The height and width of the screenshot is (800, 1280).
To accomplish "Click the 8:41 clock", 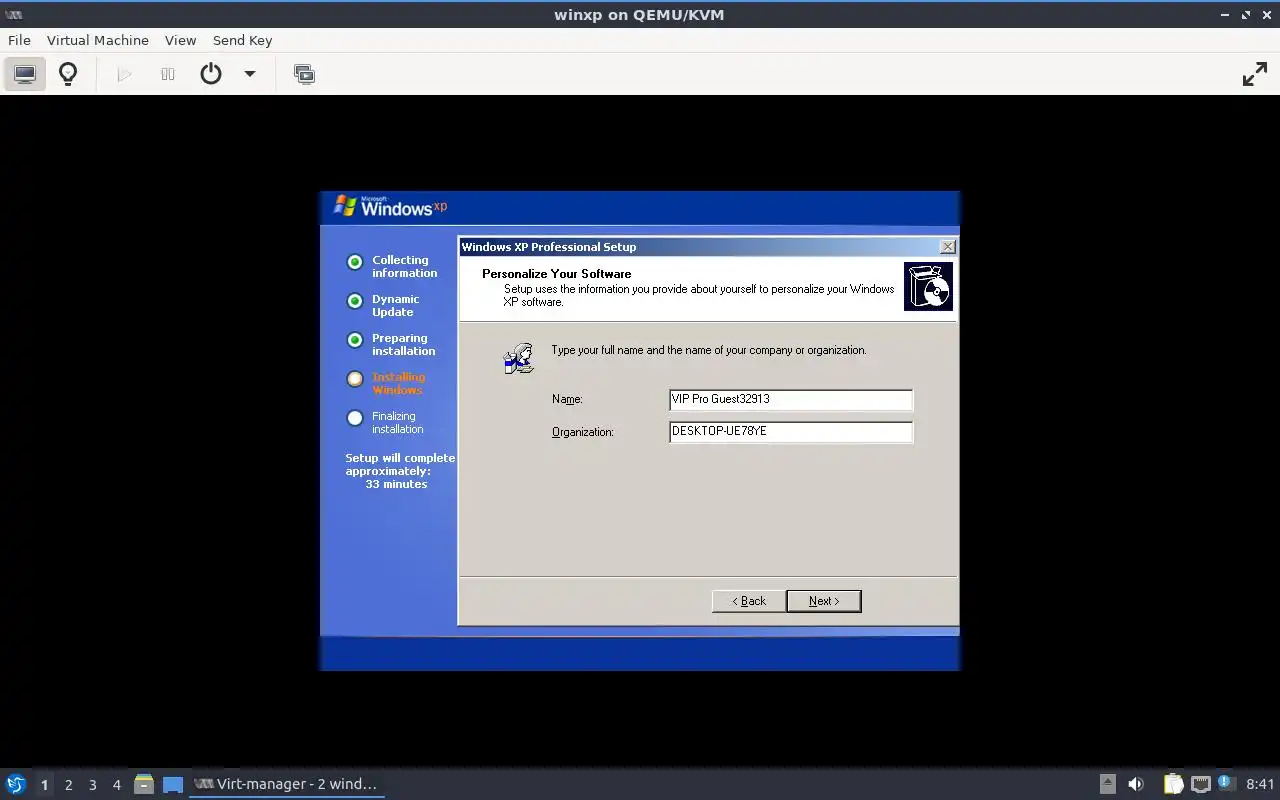I will coord(1260,784).
